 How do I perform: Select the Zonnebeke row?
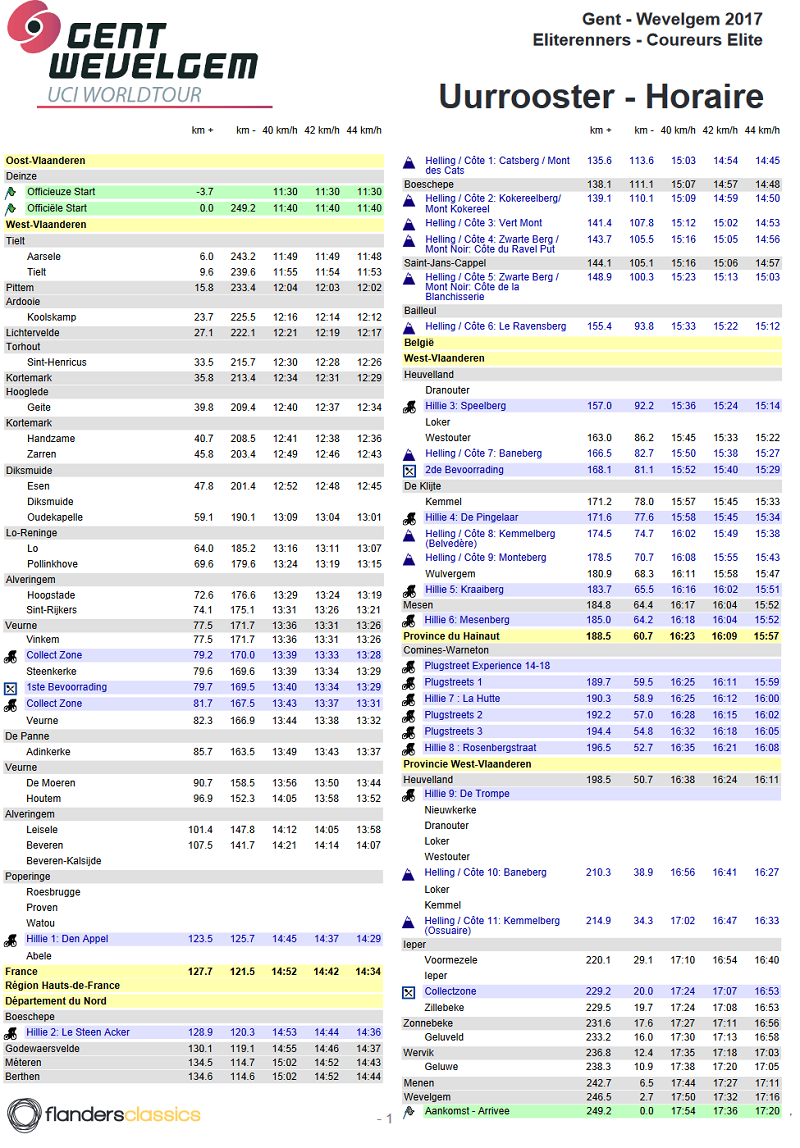[591, 1023]
